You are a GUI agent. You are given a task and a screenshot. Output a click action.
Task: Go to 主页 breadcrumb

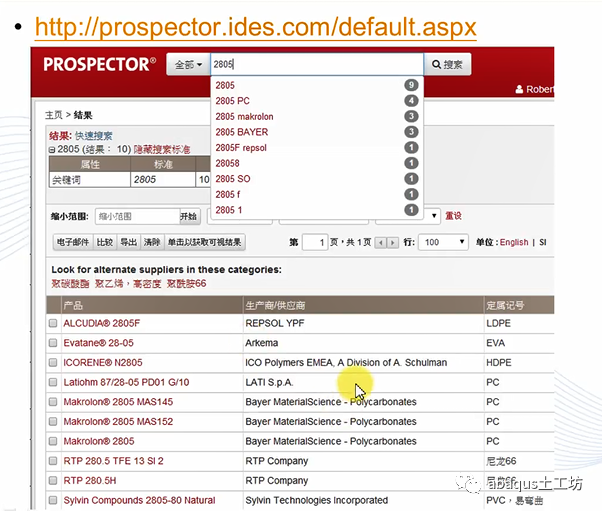point(53,115)
